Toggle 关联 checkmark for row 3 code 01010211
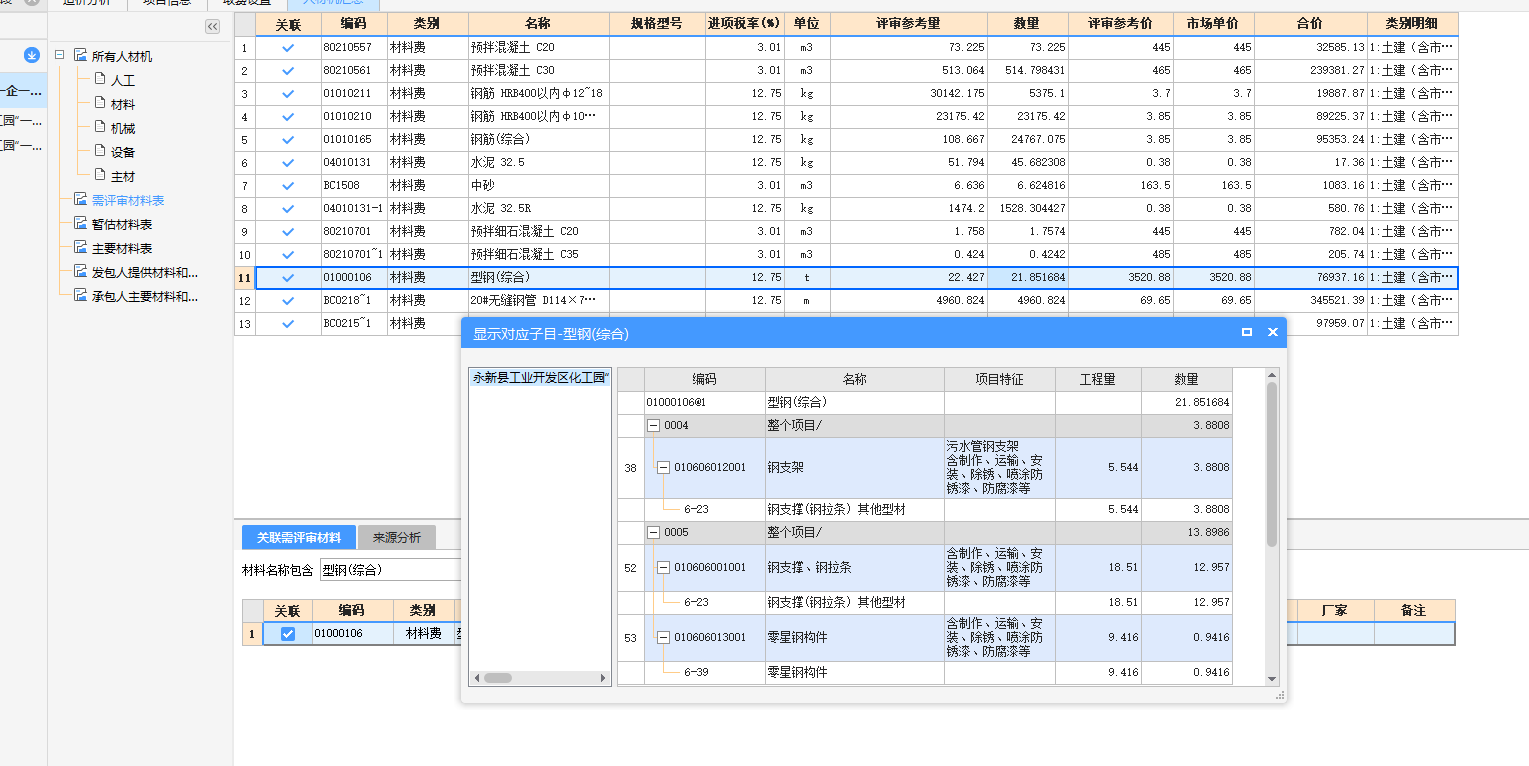The image size is (1529, 766). (288, 93)
